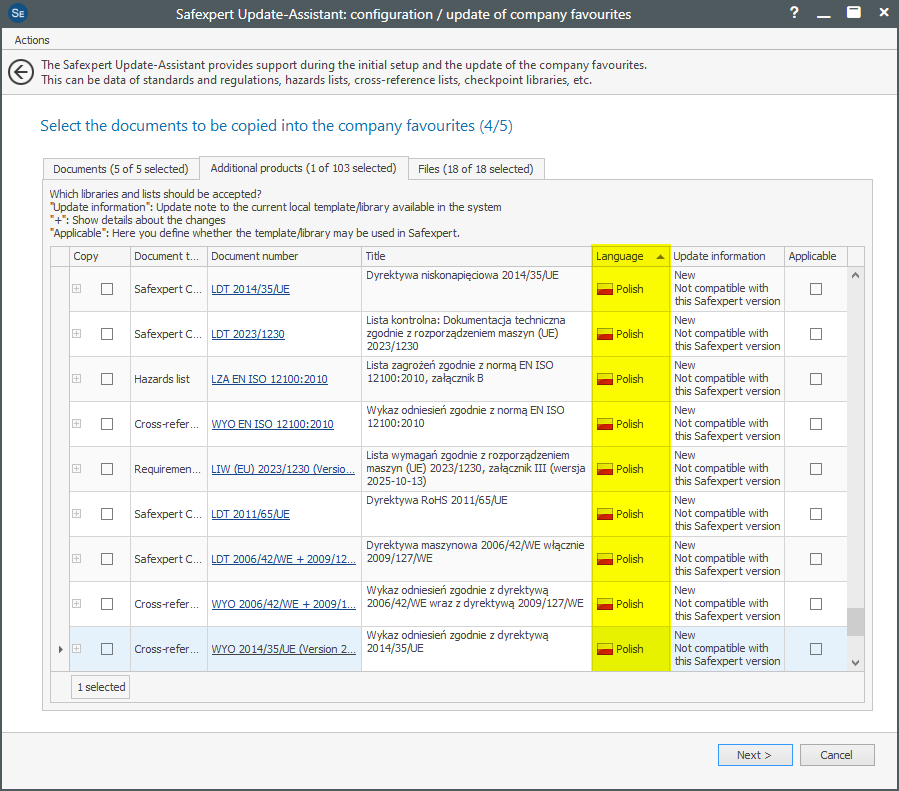Check the Copy box for LDT 2023/1230
Image resolution: width=899 pixels, height=791 pixels.
click(107, 334)
